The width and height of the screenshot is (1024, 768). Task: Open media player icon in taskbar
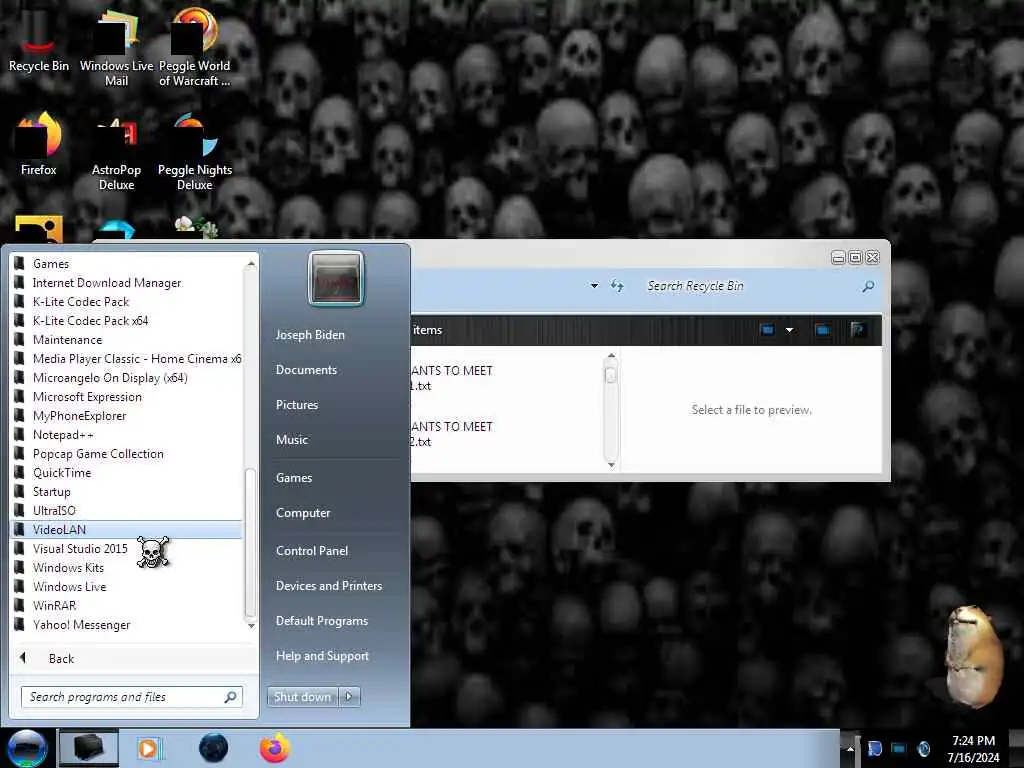coord(149,748)
